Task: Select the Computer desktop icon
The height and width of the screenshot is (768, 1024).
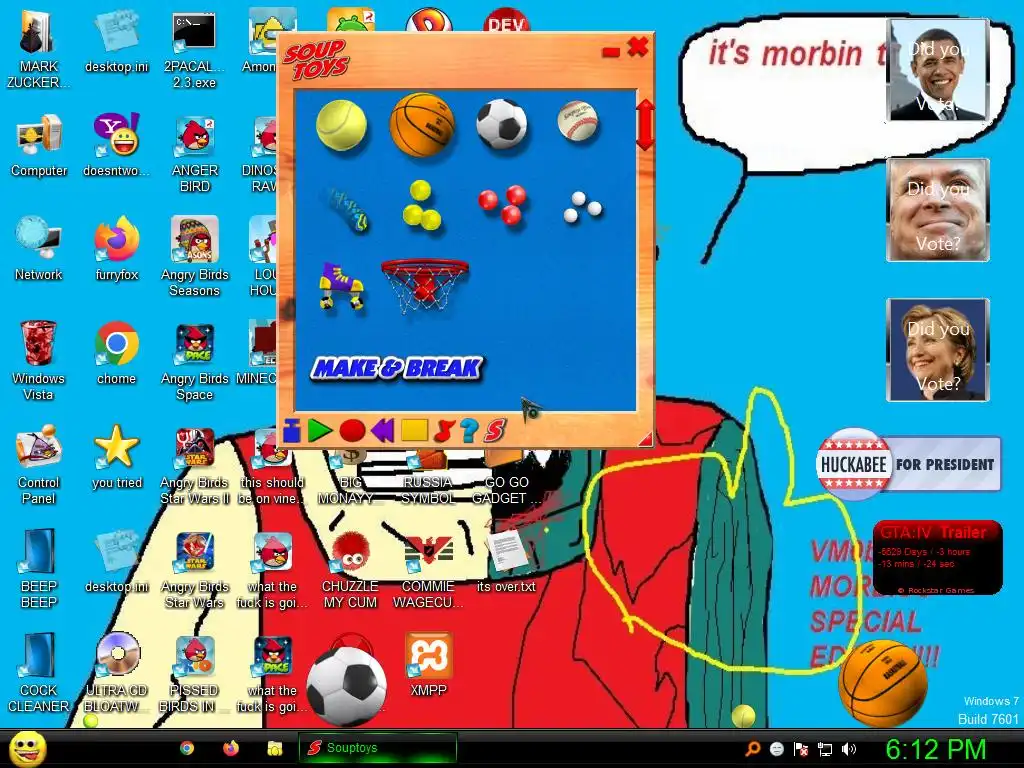Action: point(39,146)
